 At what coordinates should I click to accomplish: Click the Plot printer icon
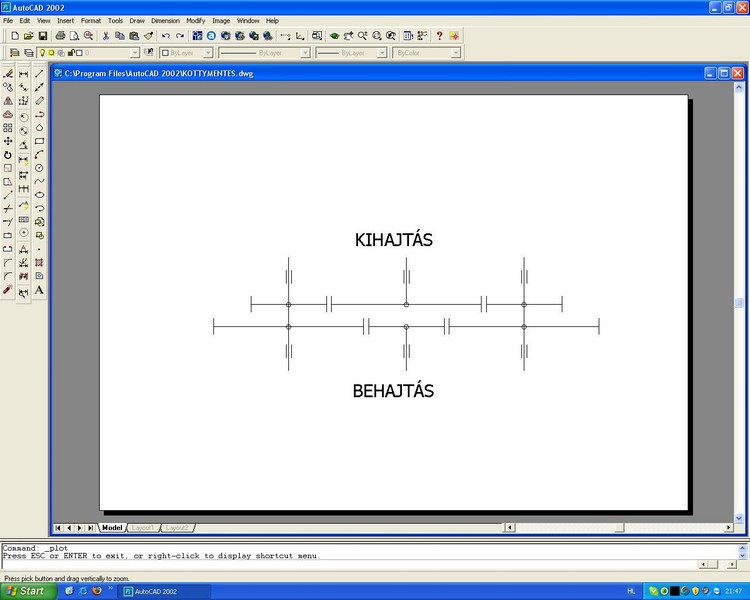point(60,36)
